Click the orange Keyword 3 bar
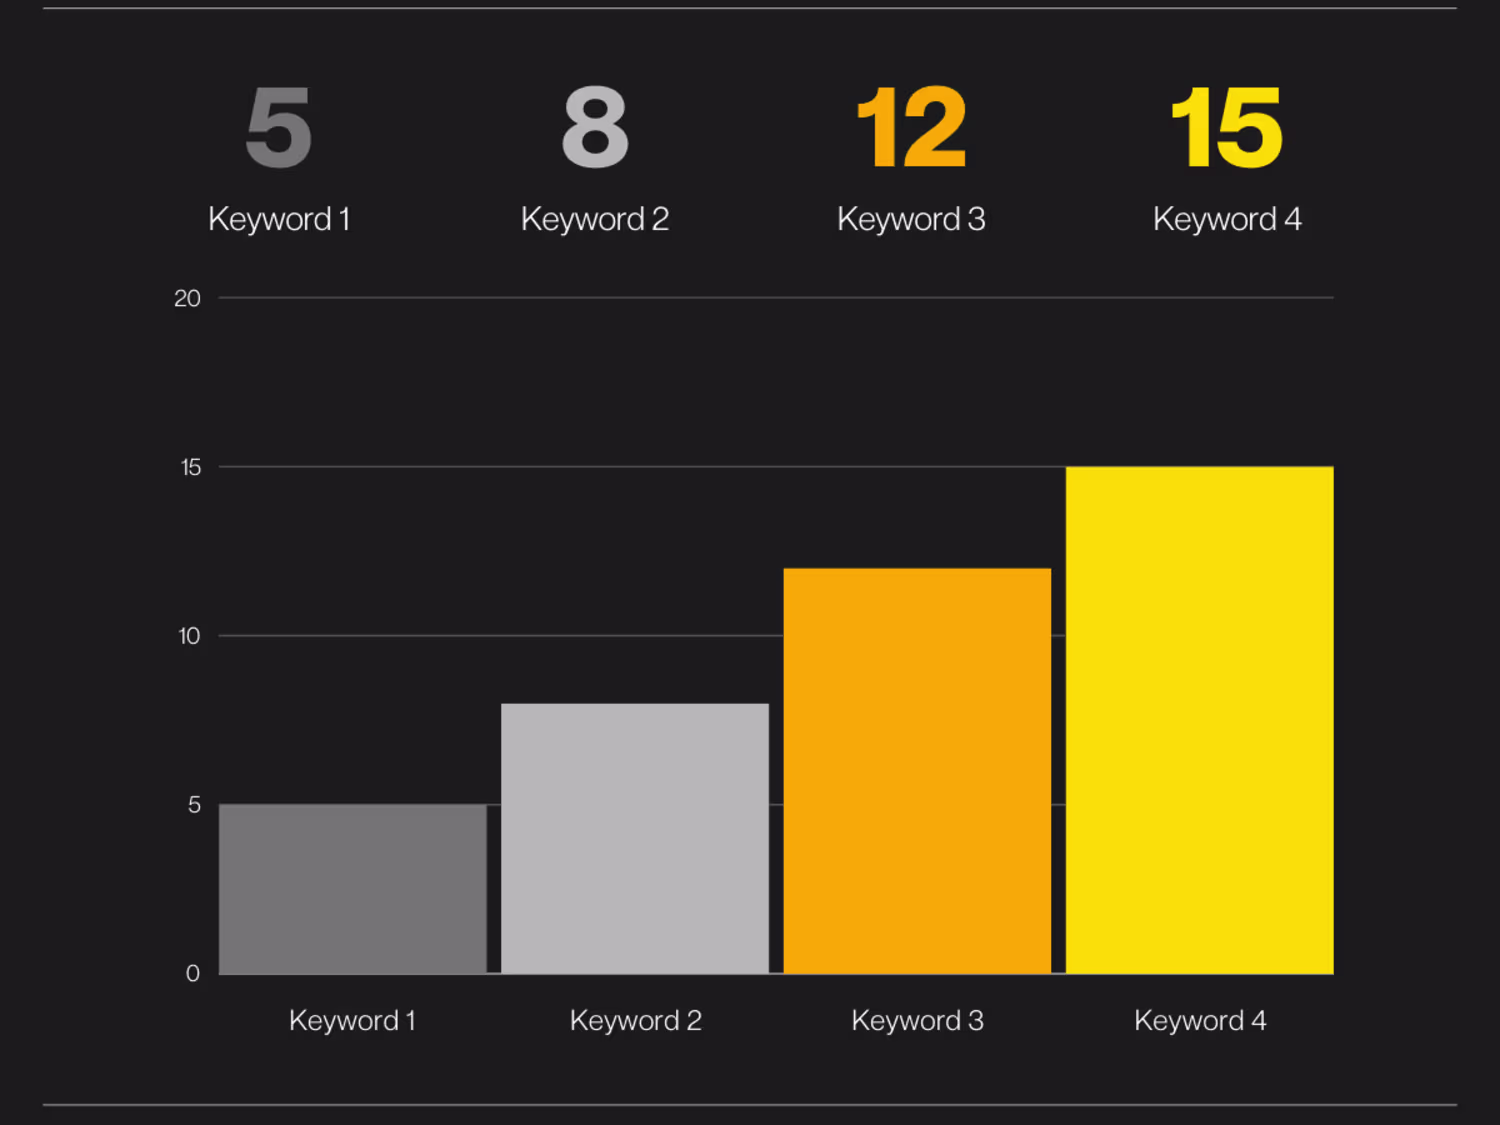 pos(917,770)
